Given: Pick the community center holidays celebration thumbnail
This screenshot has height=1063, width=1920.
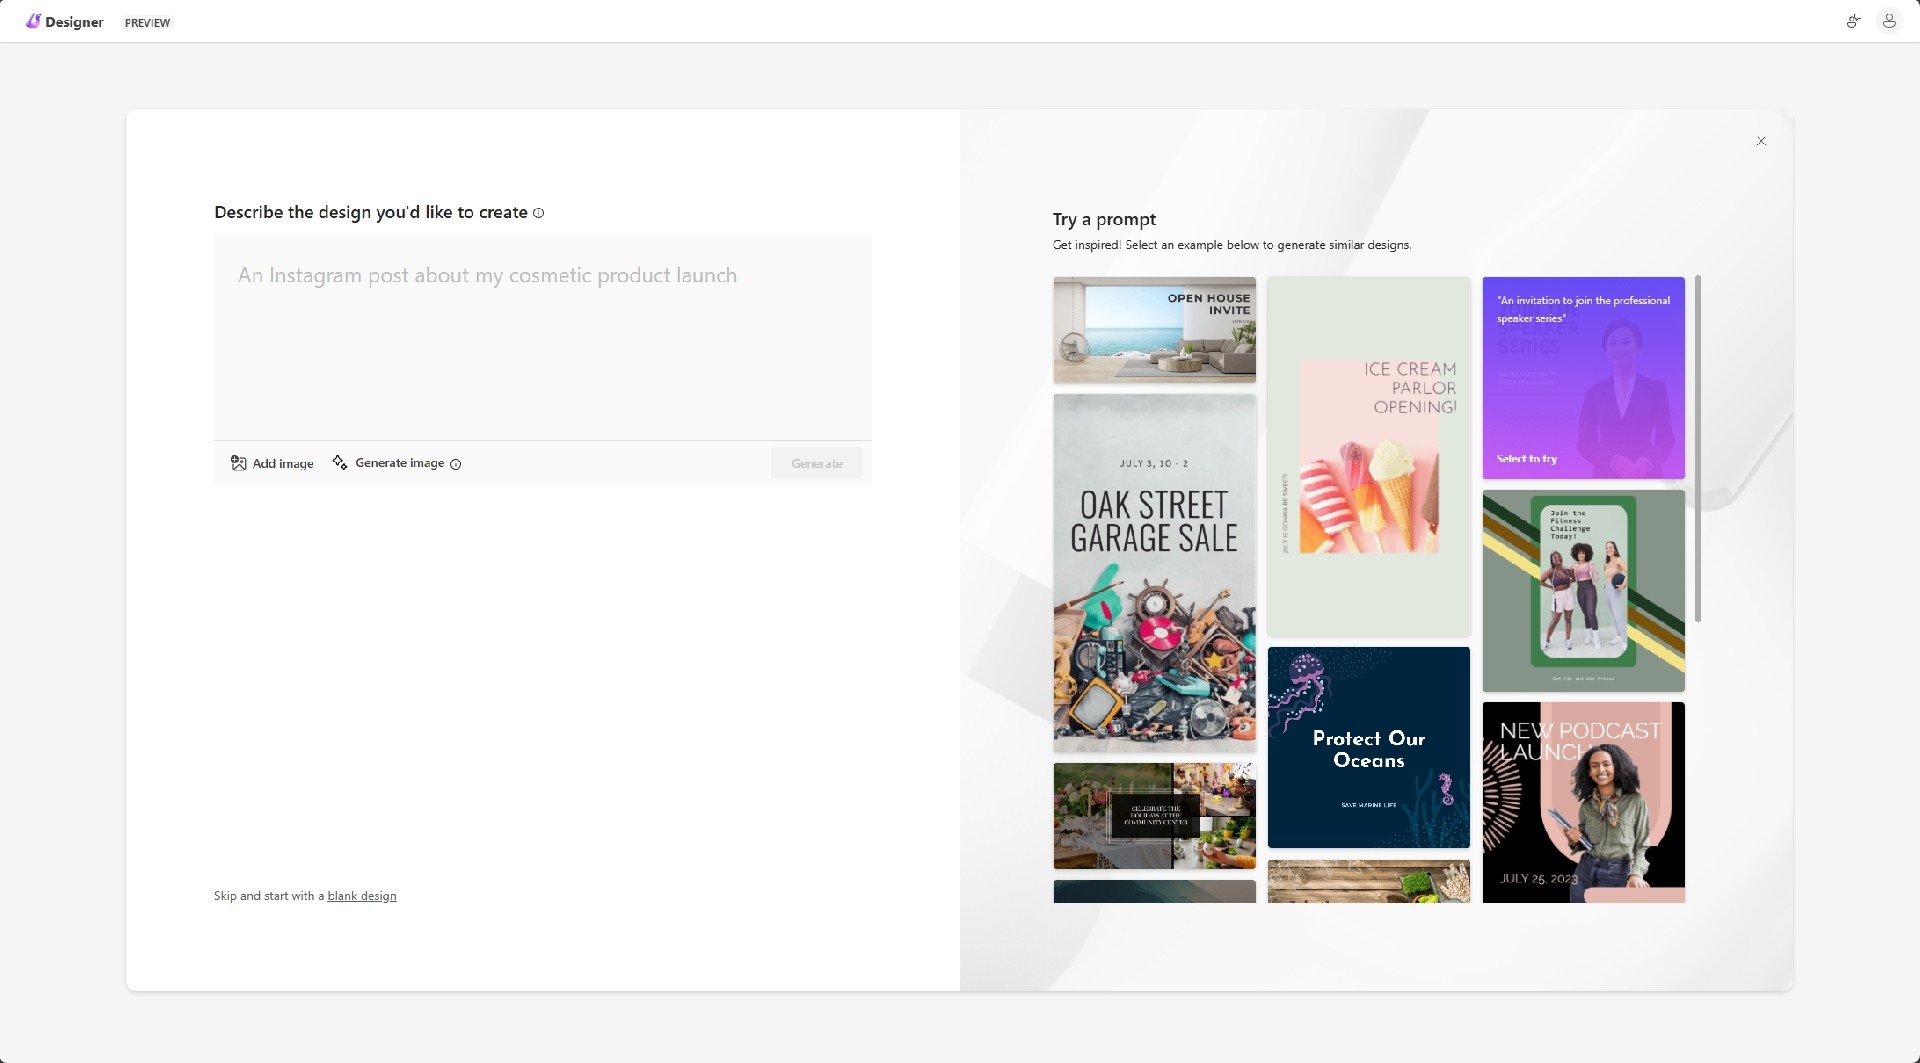Looking at the screenshot, I should 1154,816.
